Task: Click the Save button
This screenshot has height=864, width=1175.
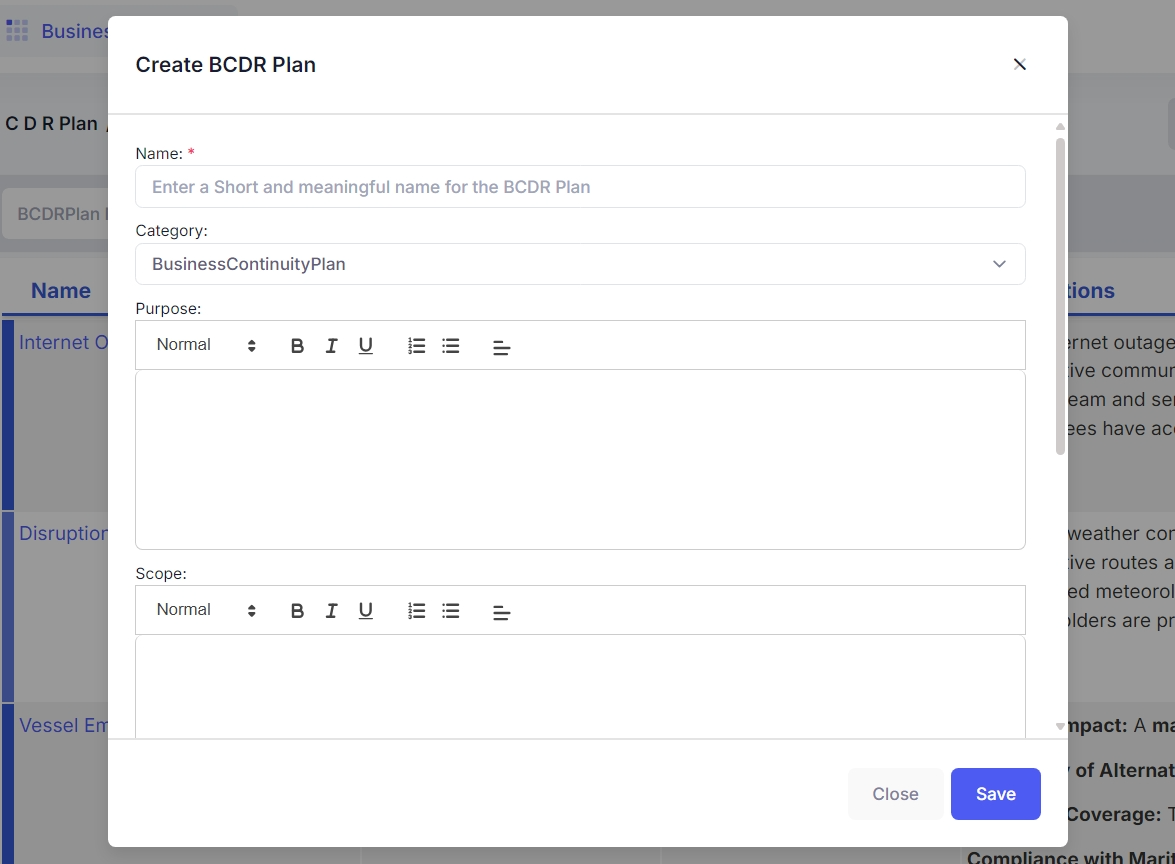Action: point(995,794)
